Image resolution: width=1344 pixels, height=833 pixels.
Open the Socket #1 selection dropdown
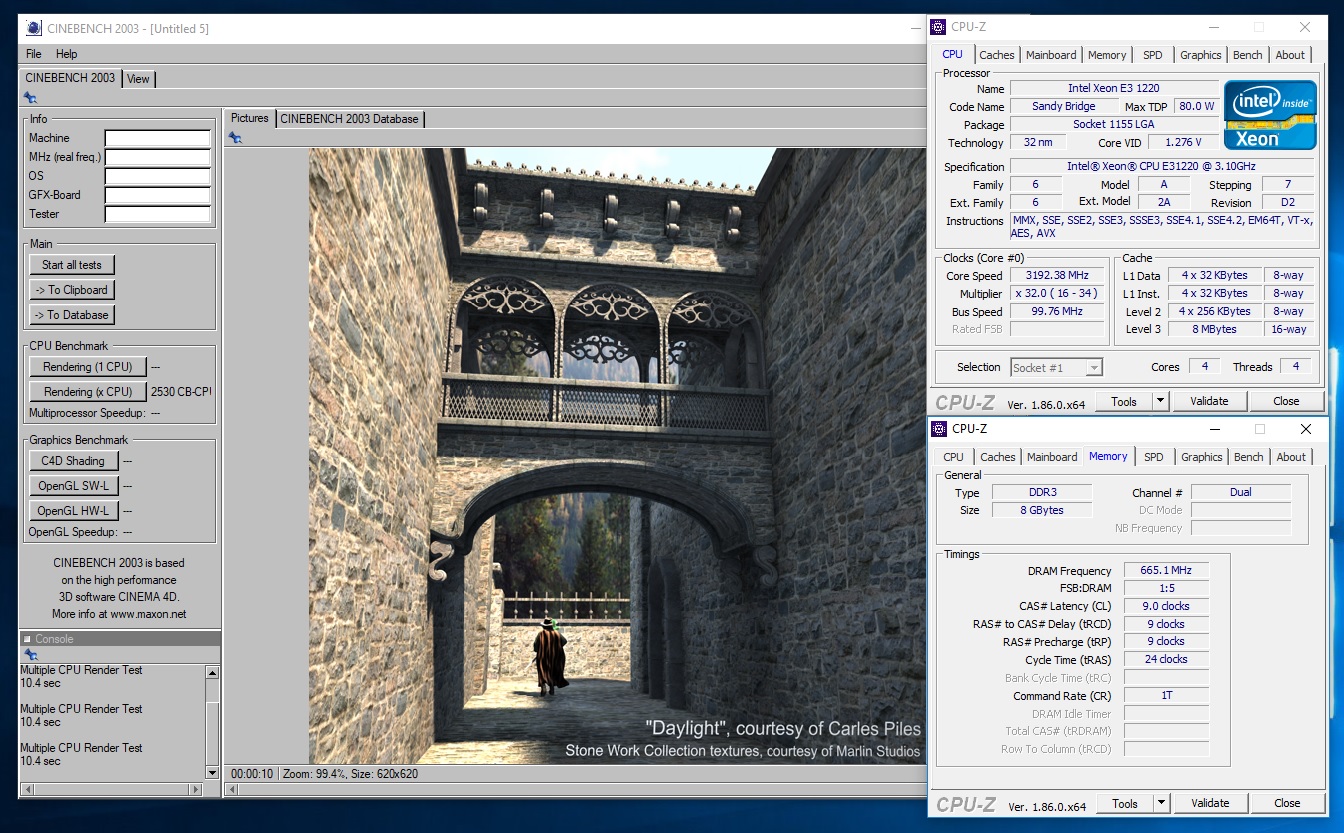coord(1056,368)
